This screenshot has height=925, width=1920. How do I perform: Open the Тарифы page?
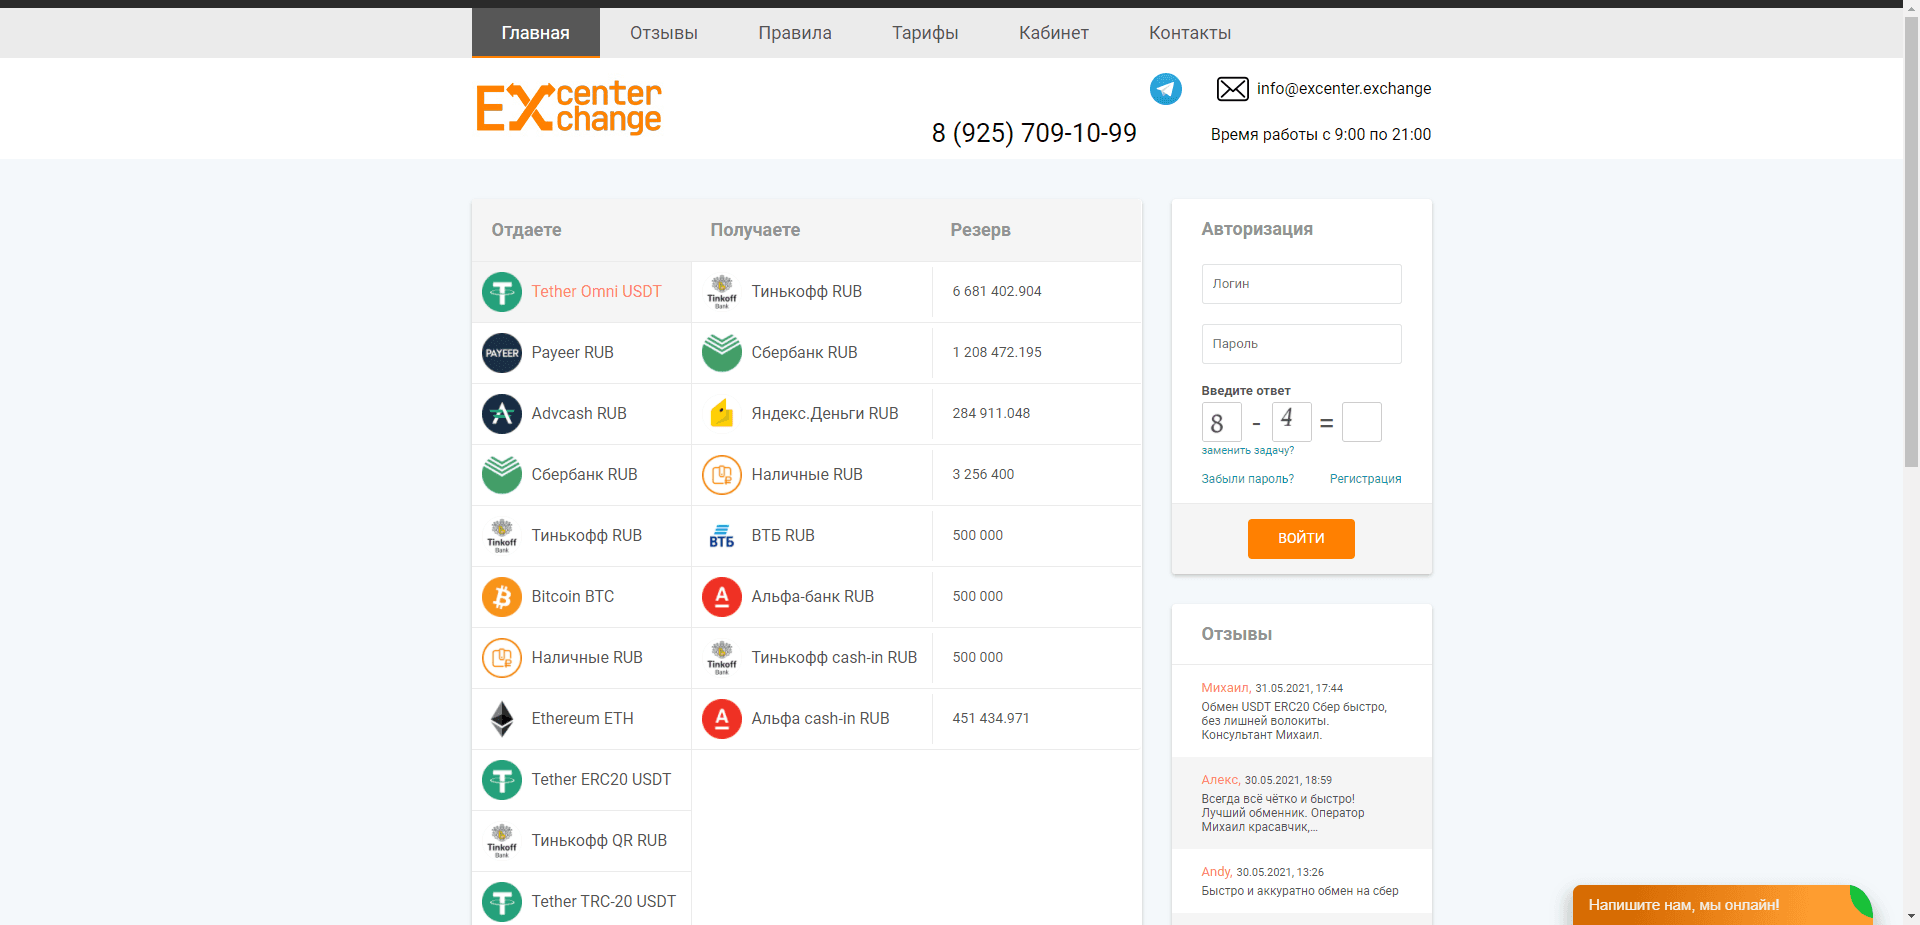[x=924, y=32]
